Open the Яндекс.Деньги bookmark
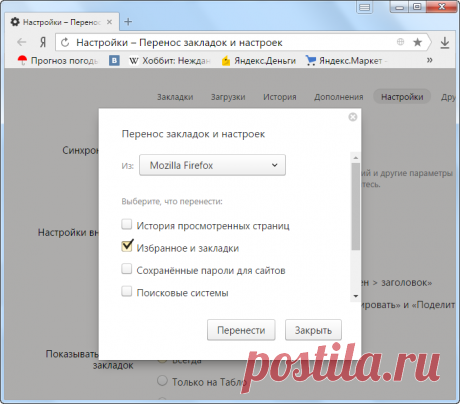460x404 pixels. click(x=259, y=61)
